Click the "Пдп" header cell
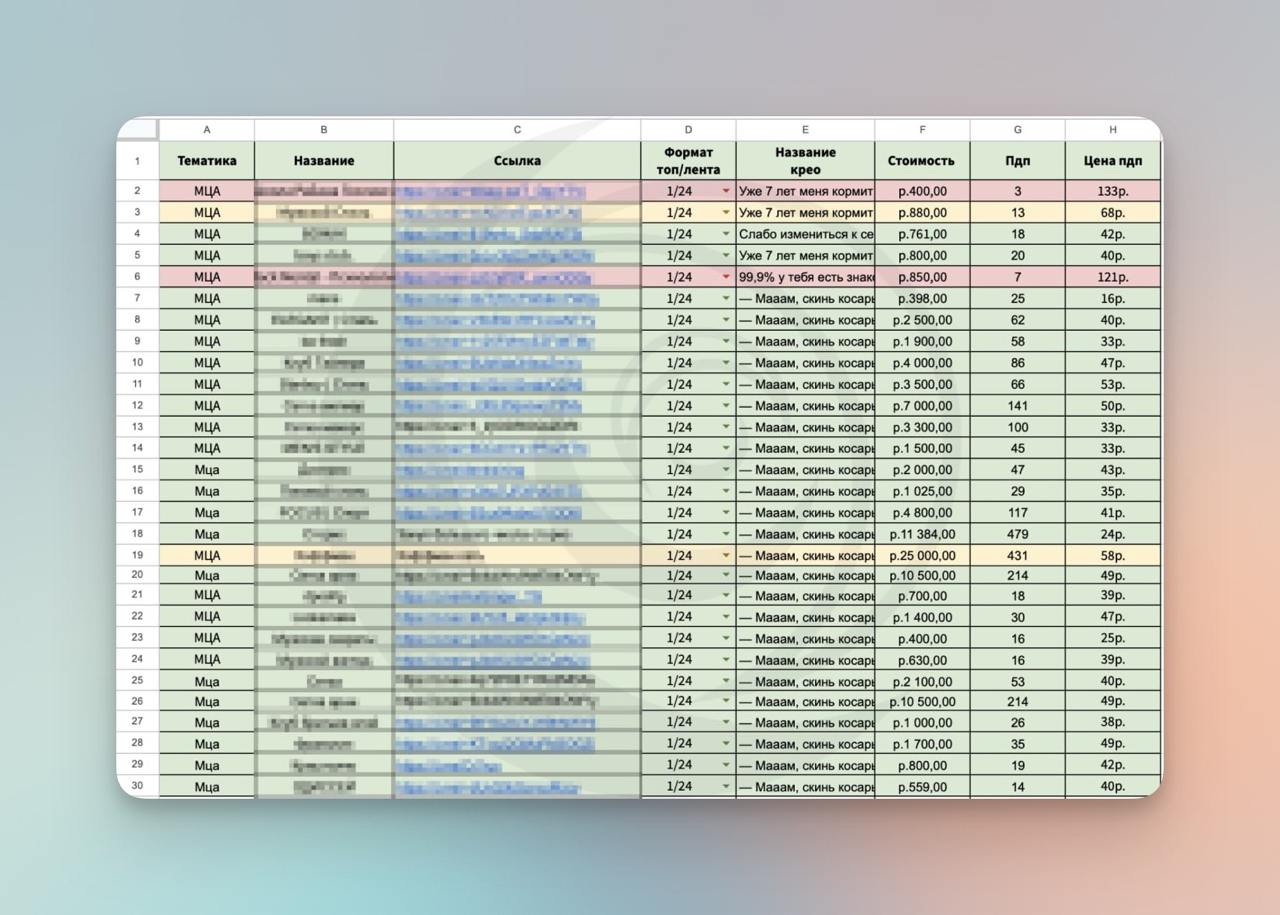The width and height of the screenshot is (1280, 915). click(1017, 160)
